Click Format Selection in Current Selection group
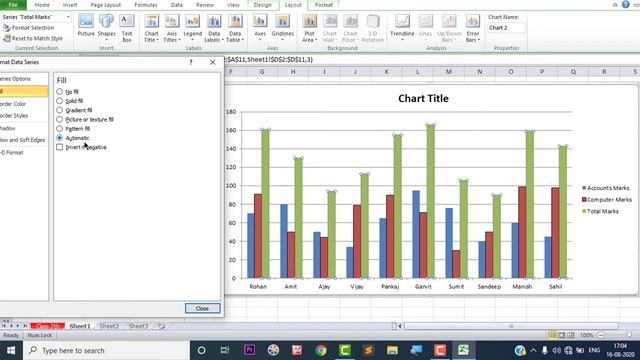The height and width of the screenshot is (360, 640). [x=29, y=28]
